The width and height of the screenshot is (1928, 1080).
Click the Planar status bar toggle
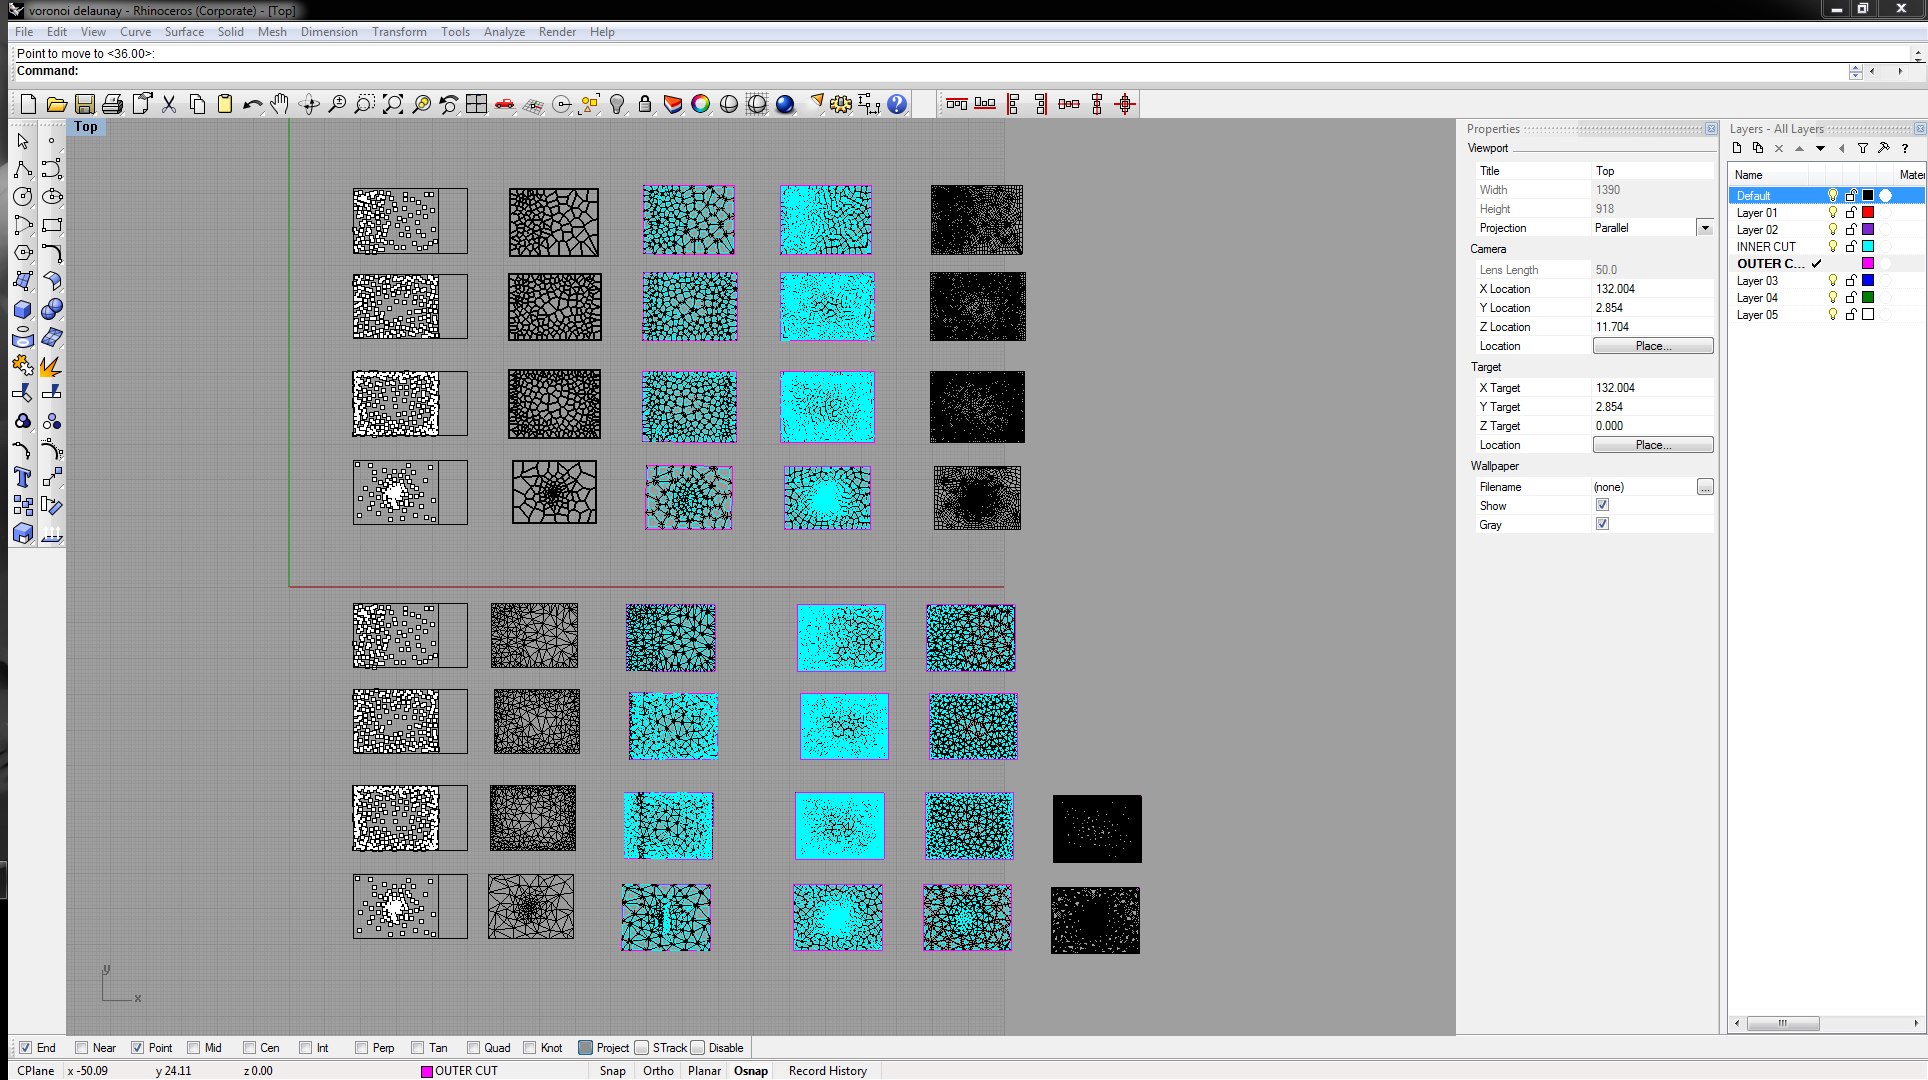click(704, 1070)
